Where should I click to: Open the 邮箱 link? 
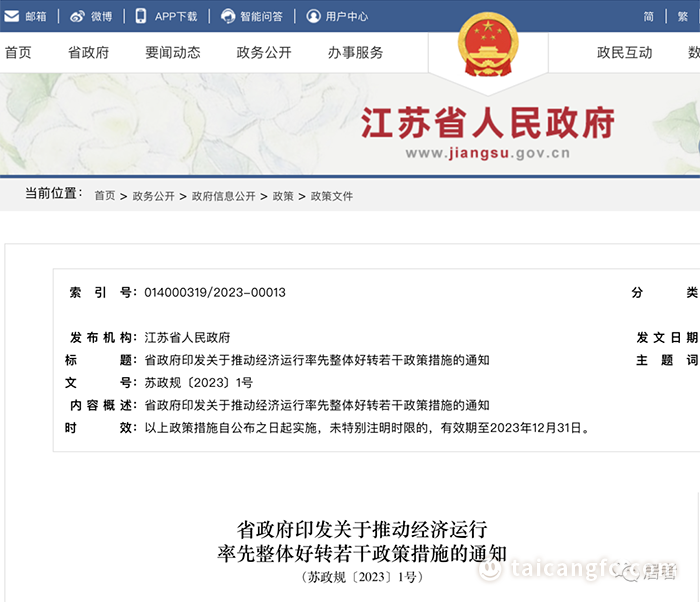(x=36, y=17)
